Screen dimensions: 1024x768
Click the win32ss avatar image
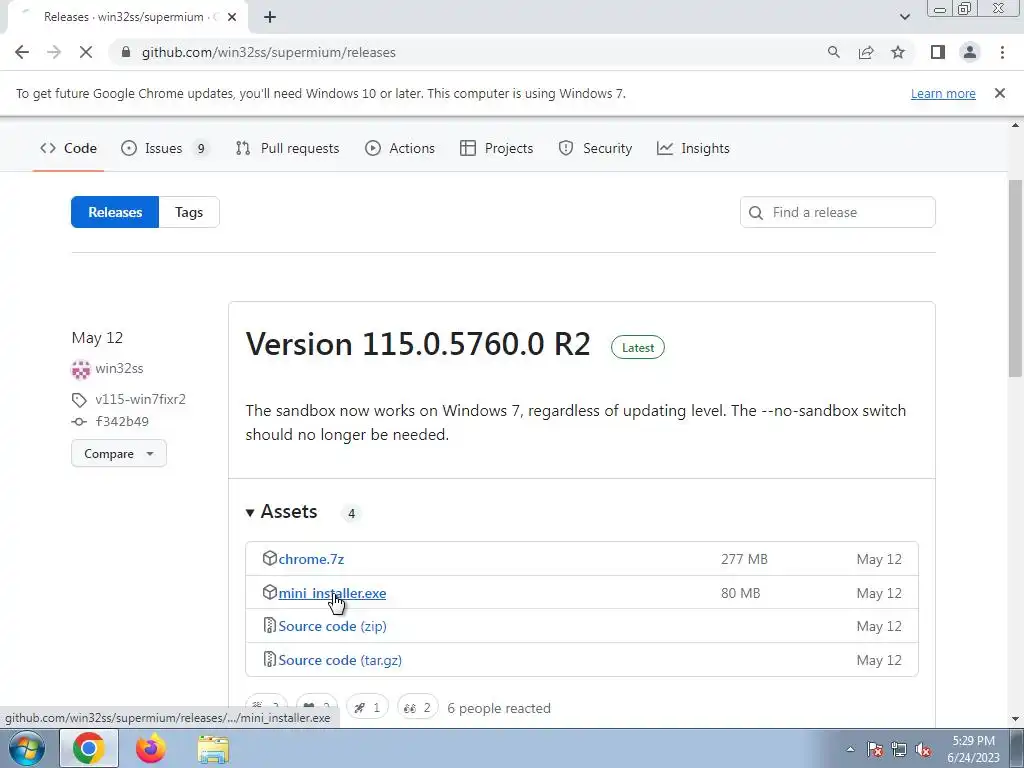click(80, 369)
